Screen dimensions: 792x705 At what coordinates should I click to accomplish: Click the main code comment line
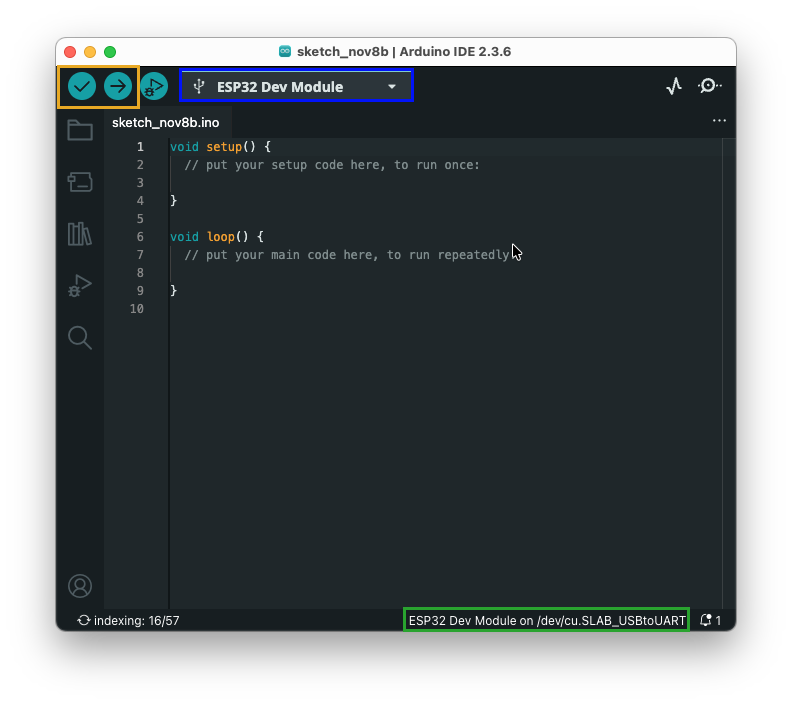point(346,255)
